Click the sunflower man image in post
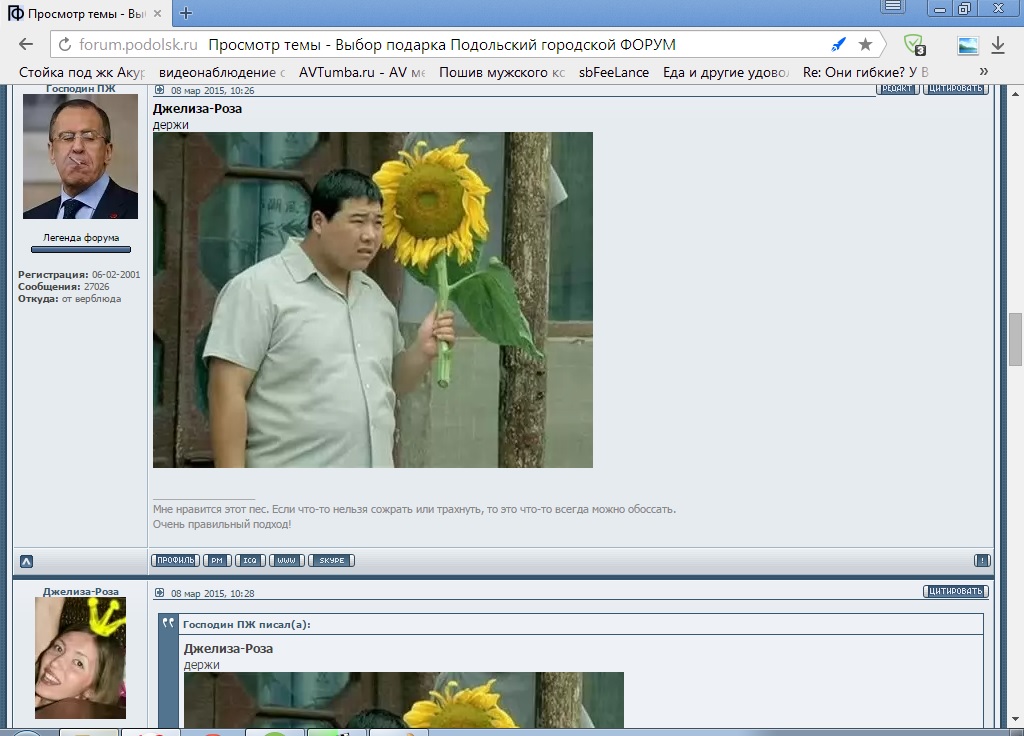Viewport: 1024px width, 736px height. (372, 300)
